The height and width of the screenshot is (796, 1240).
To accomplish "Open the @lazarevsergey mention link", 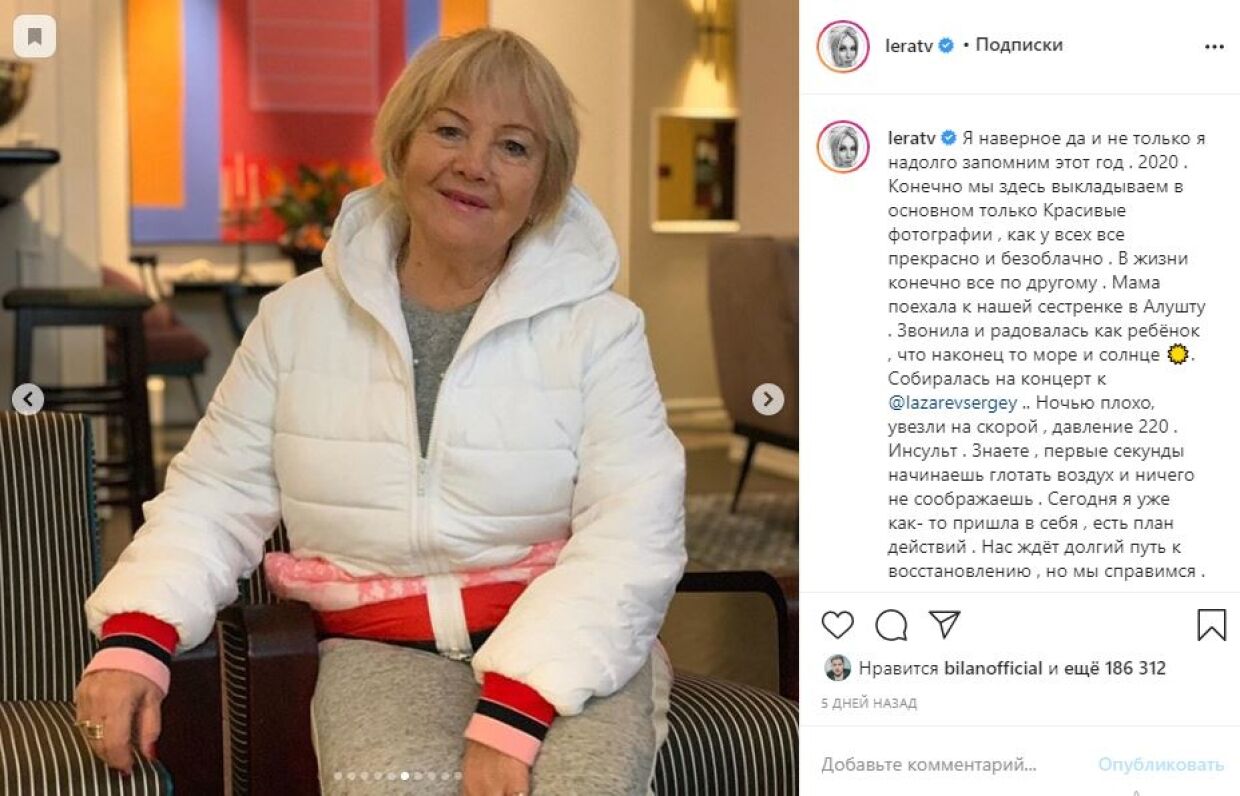I will (952, 403).
